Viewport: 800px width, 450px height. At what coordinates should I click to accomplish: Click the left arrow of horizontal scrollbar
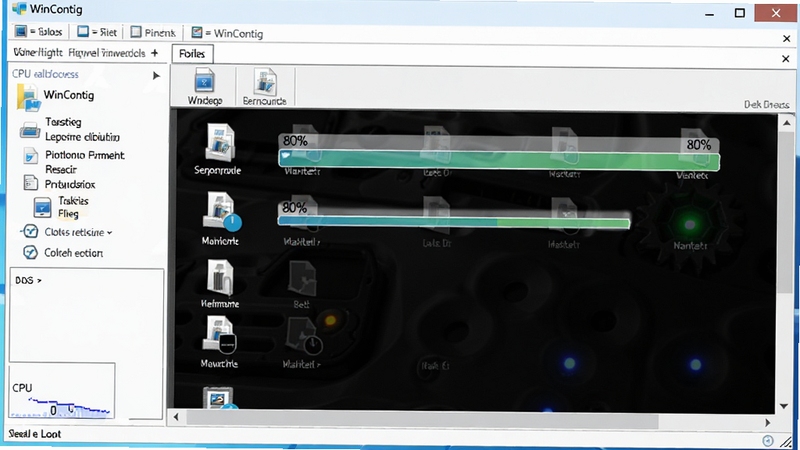(x=176, y=417)
